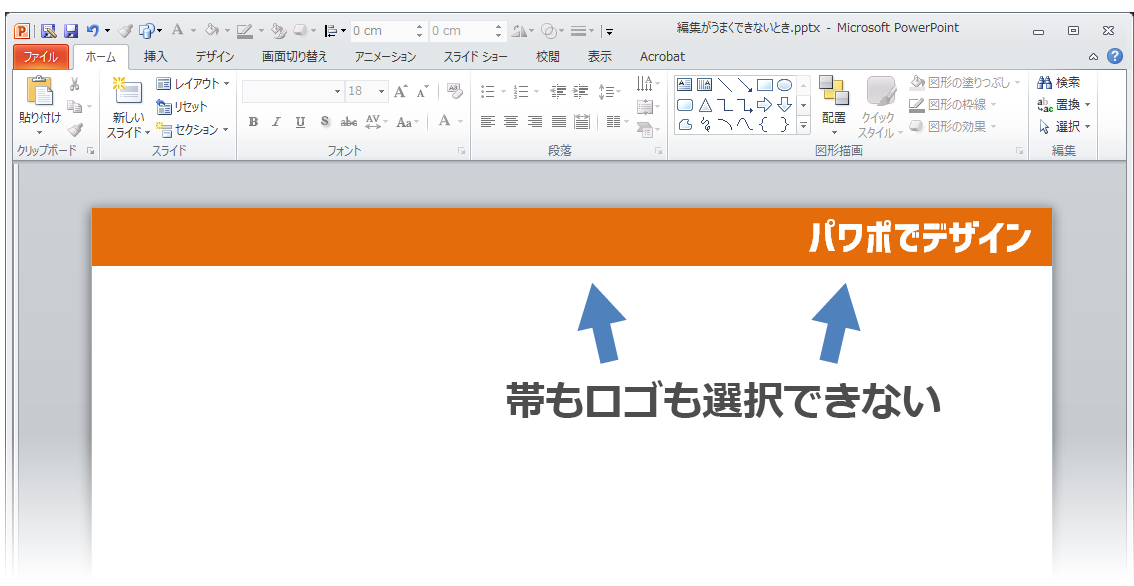The height and width of the screenshot is (586, 1134).
Task: Toggle Italic formatting
Action: 276,122
